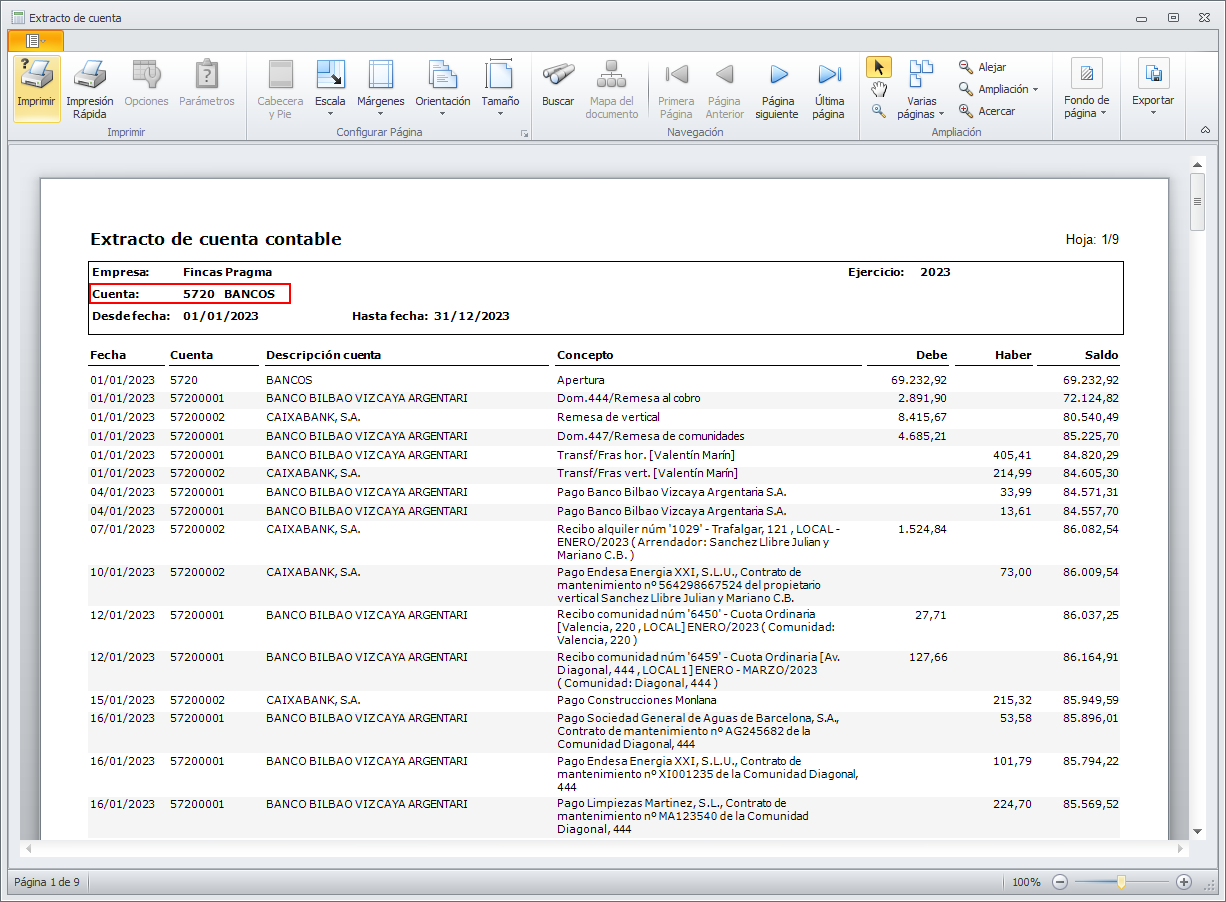Click the vertical scrollbar down arrow

pyautogui.click(x=1197, y=831)
